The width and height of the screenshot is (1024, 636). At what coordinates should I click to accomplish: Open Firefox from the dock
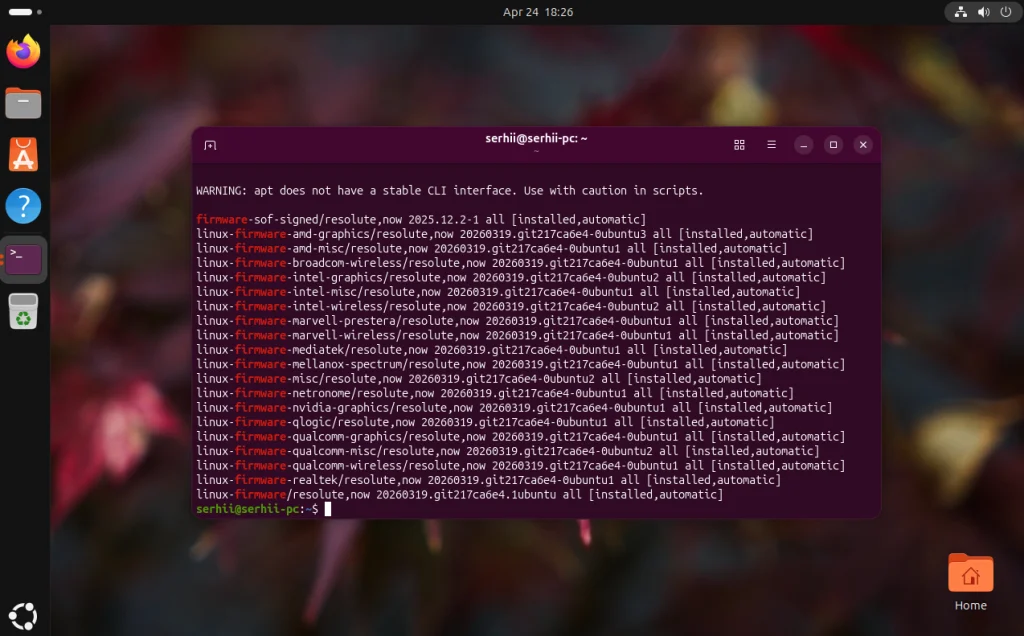coord(24,51)
